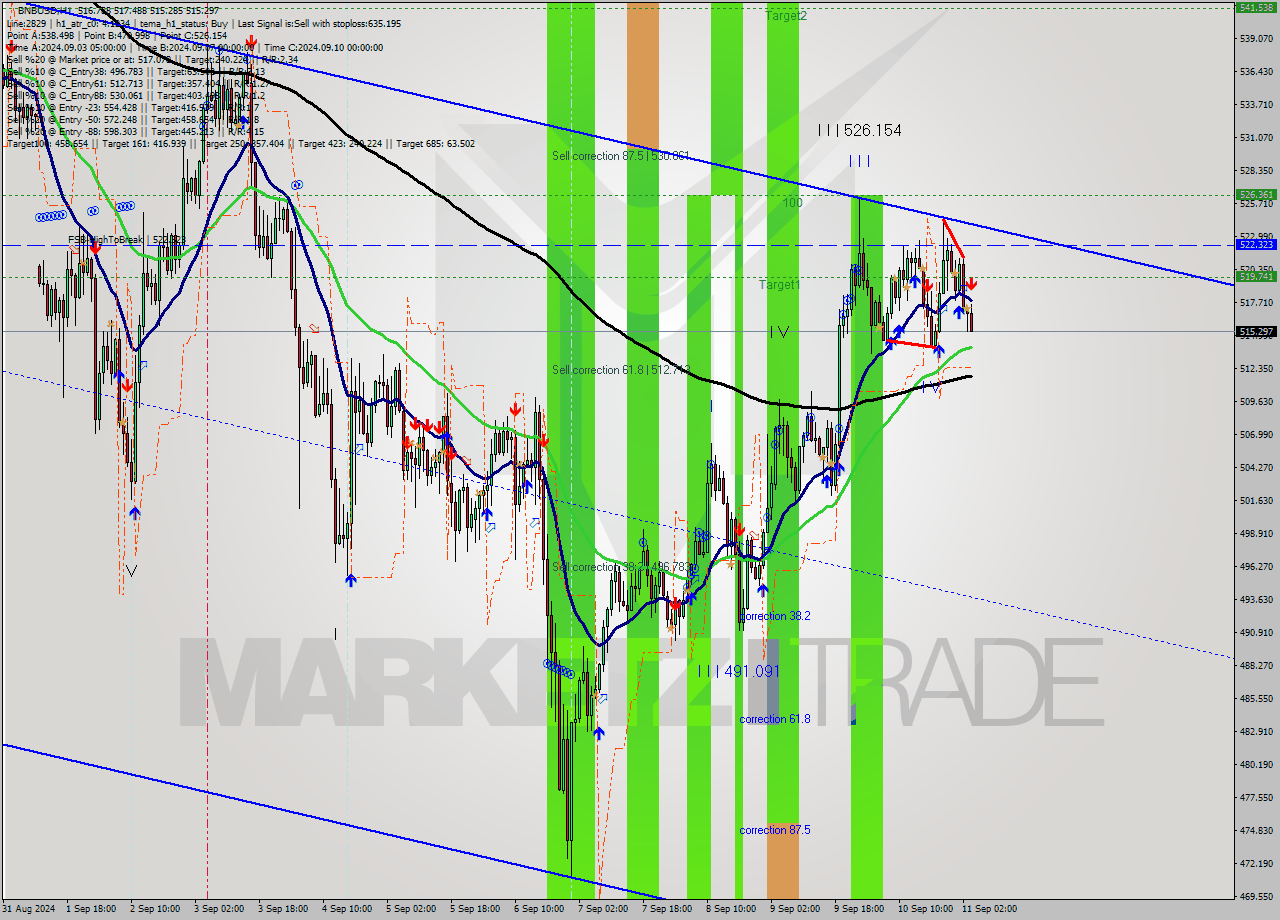Select 'Sell correction 61.8 | 512.713' label

(621, 370)
